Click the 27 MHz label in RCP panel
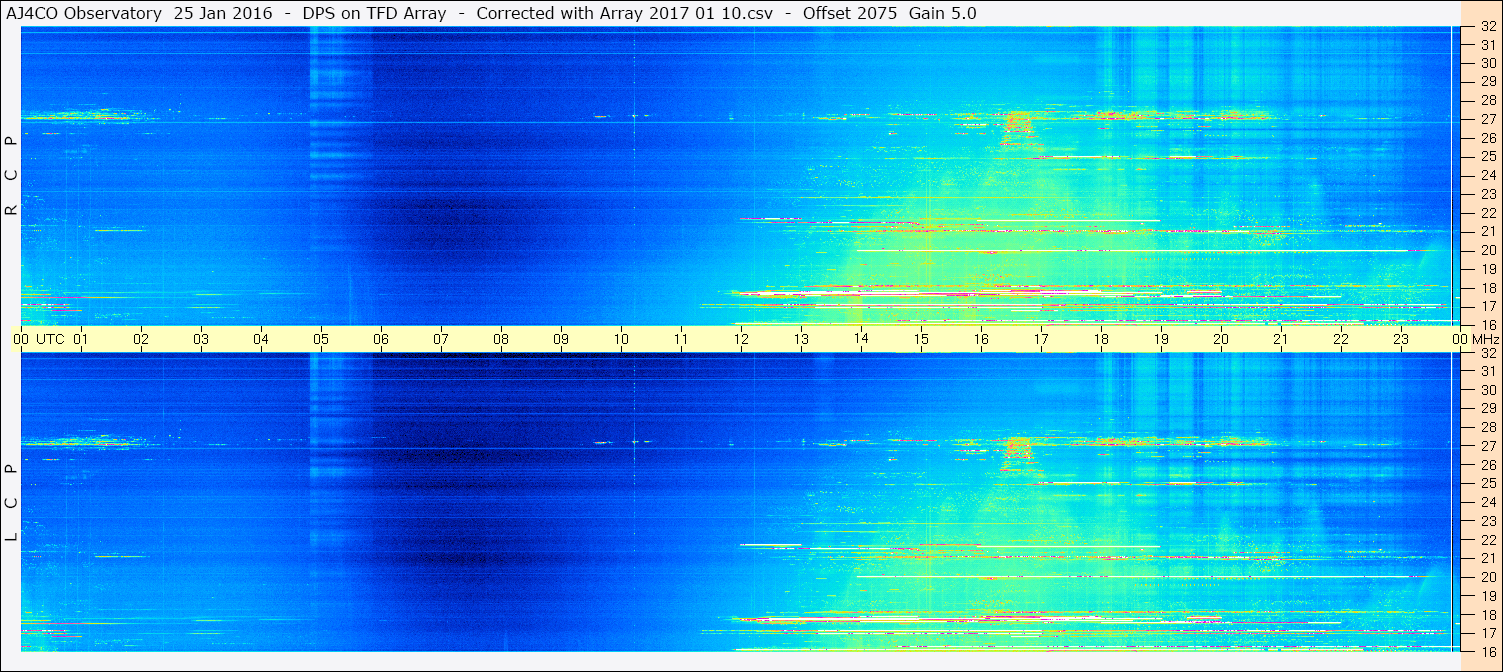1503x672 pixels. [x=1487, y=119]
